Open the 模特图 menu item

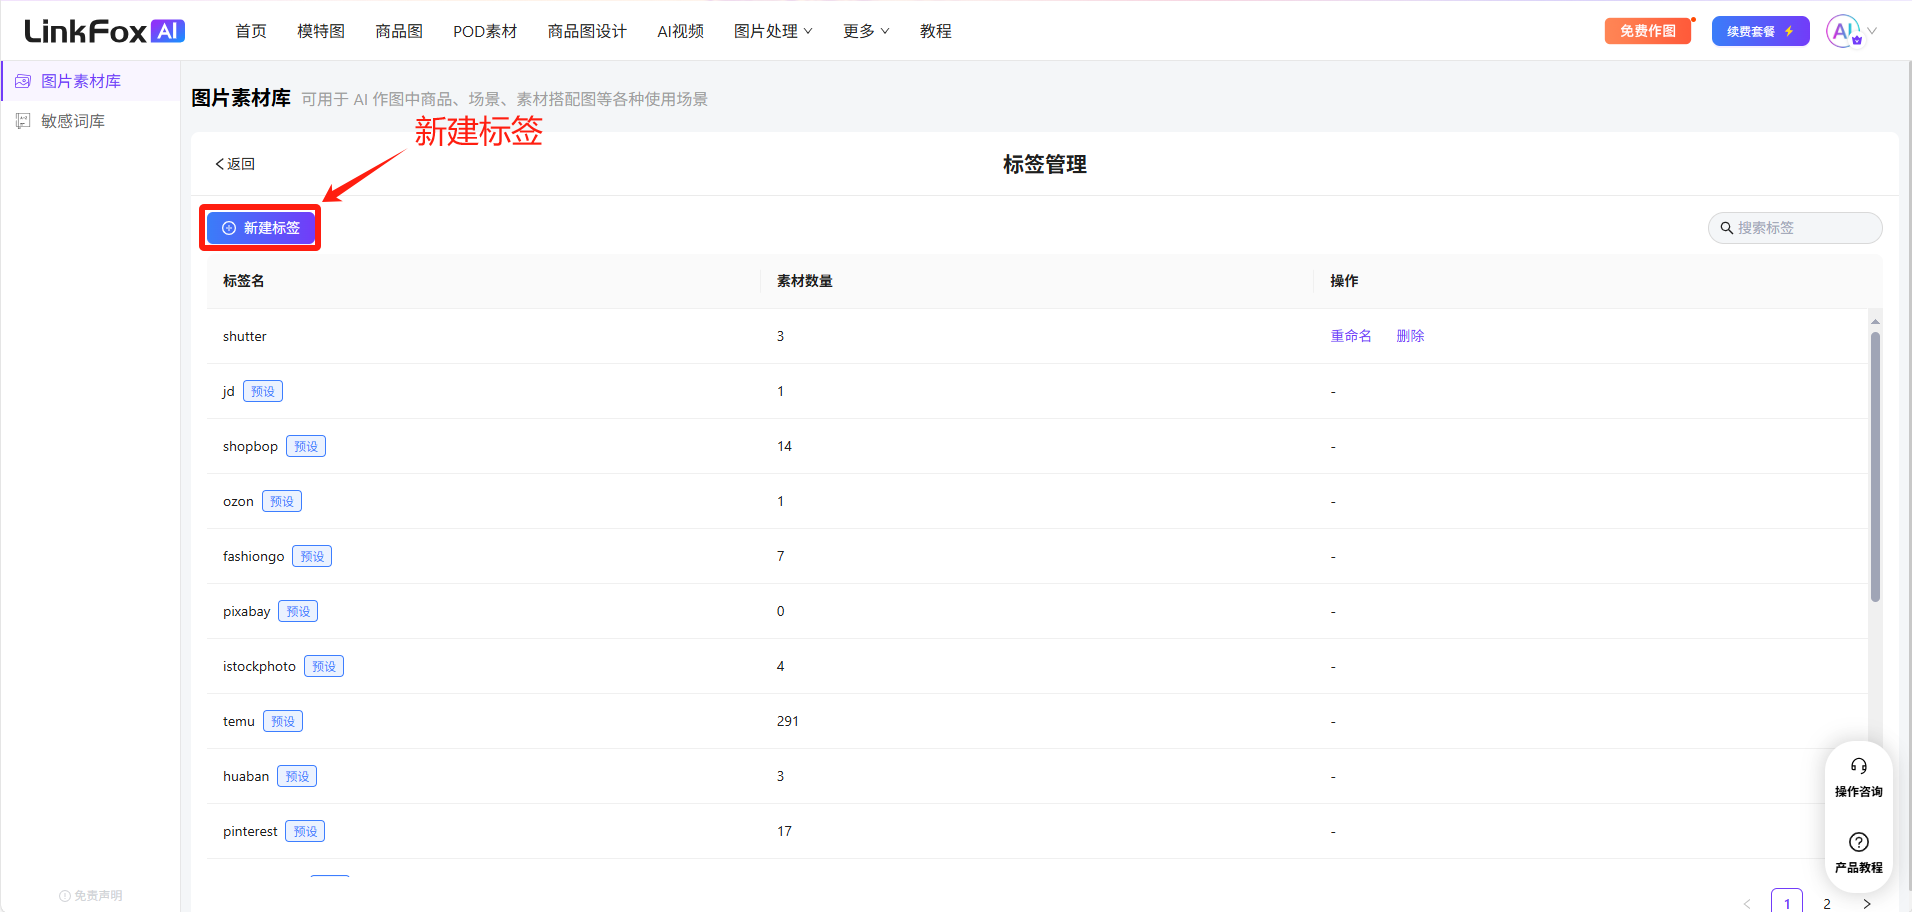(321, 31)
